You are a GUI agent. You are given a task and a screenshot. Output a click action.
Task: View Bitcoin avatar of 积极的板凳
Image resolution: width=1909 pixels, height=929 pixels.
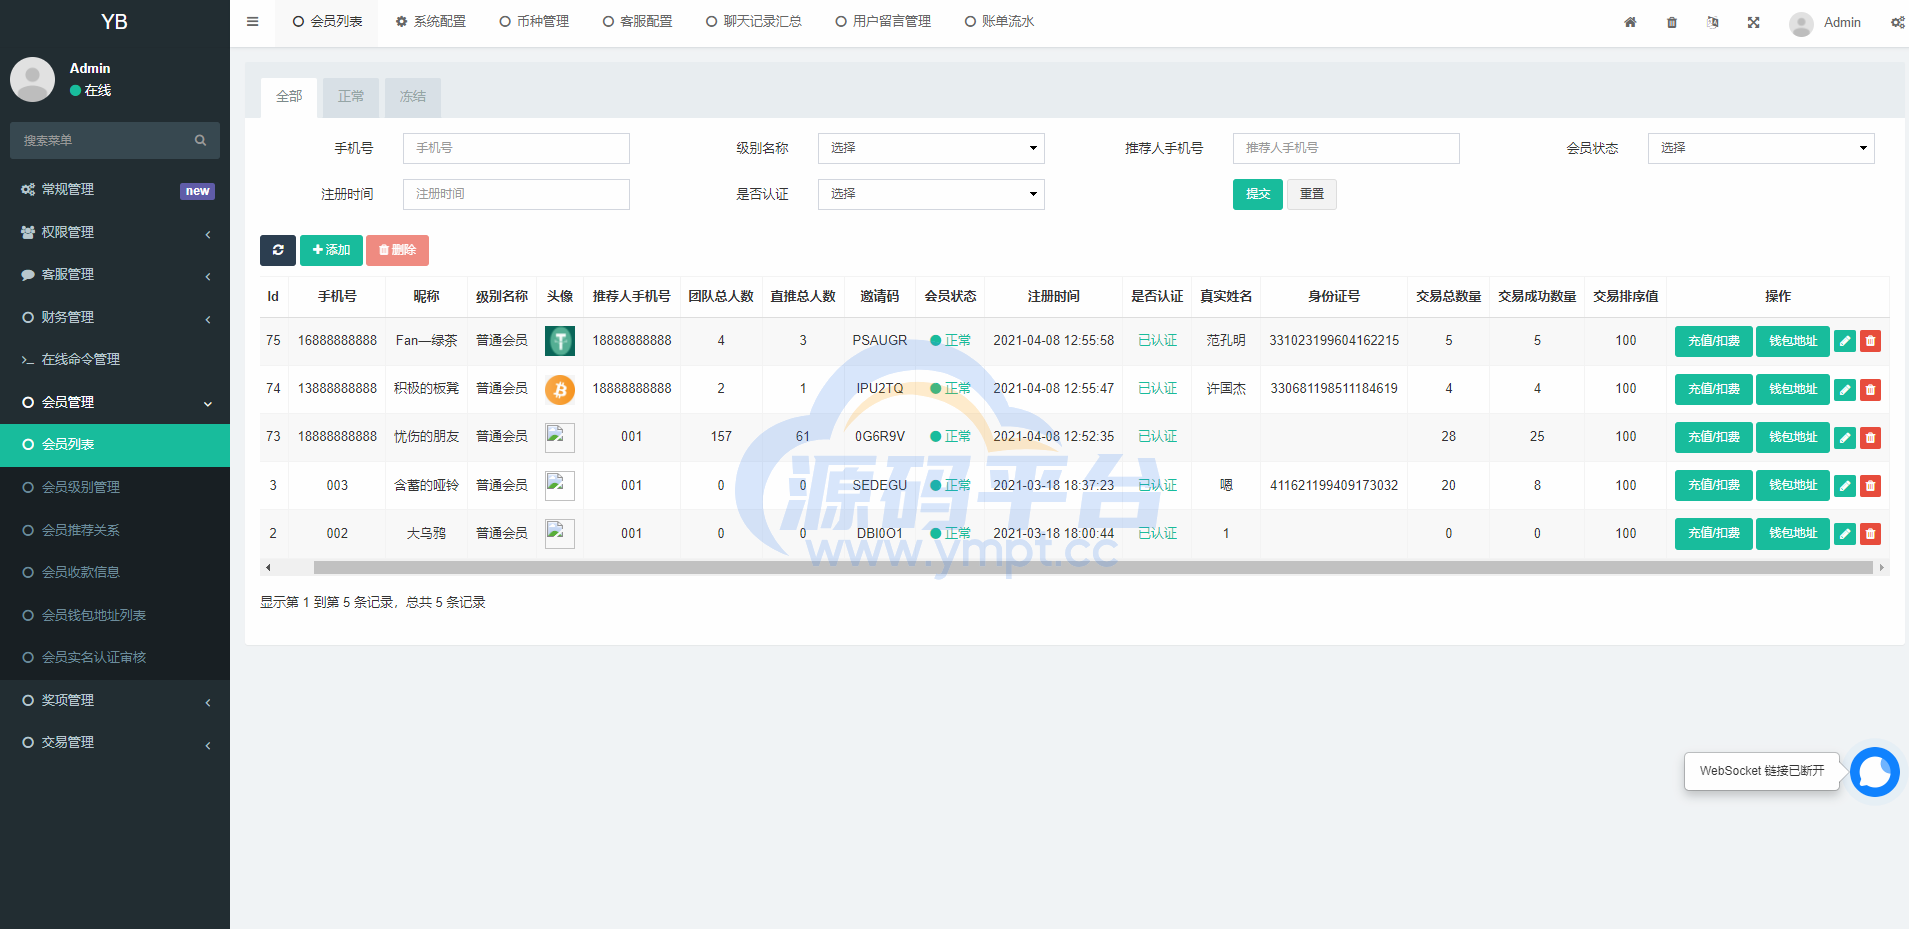(560, 389)
